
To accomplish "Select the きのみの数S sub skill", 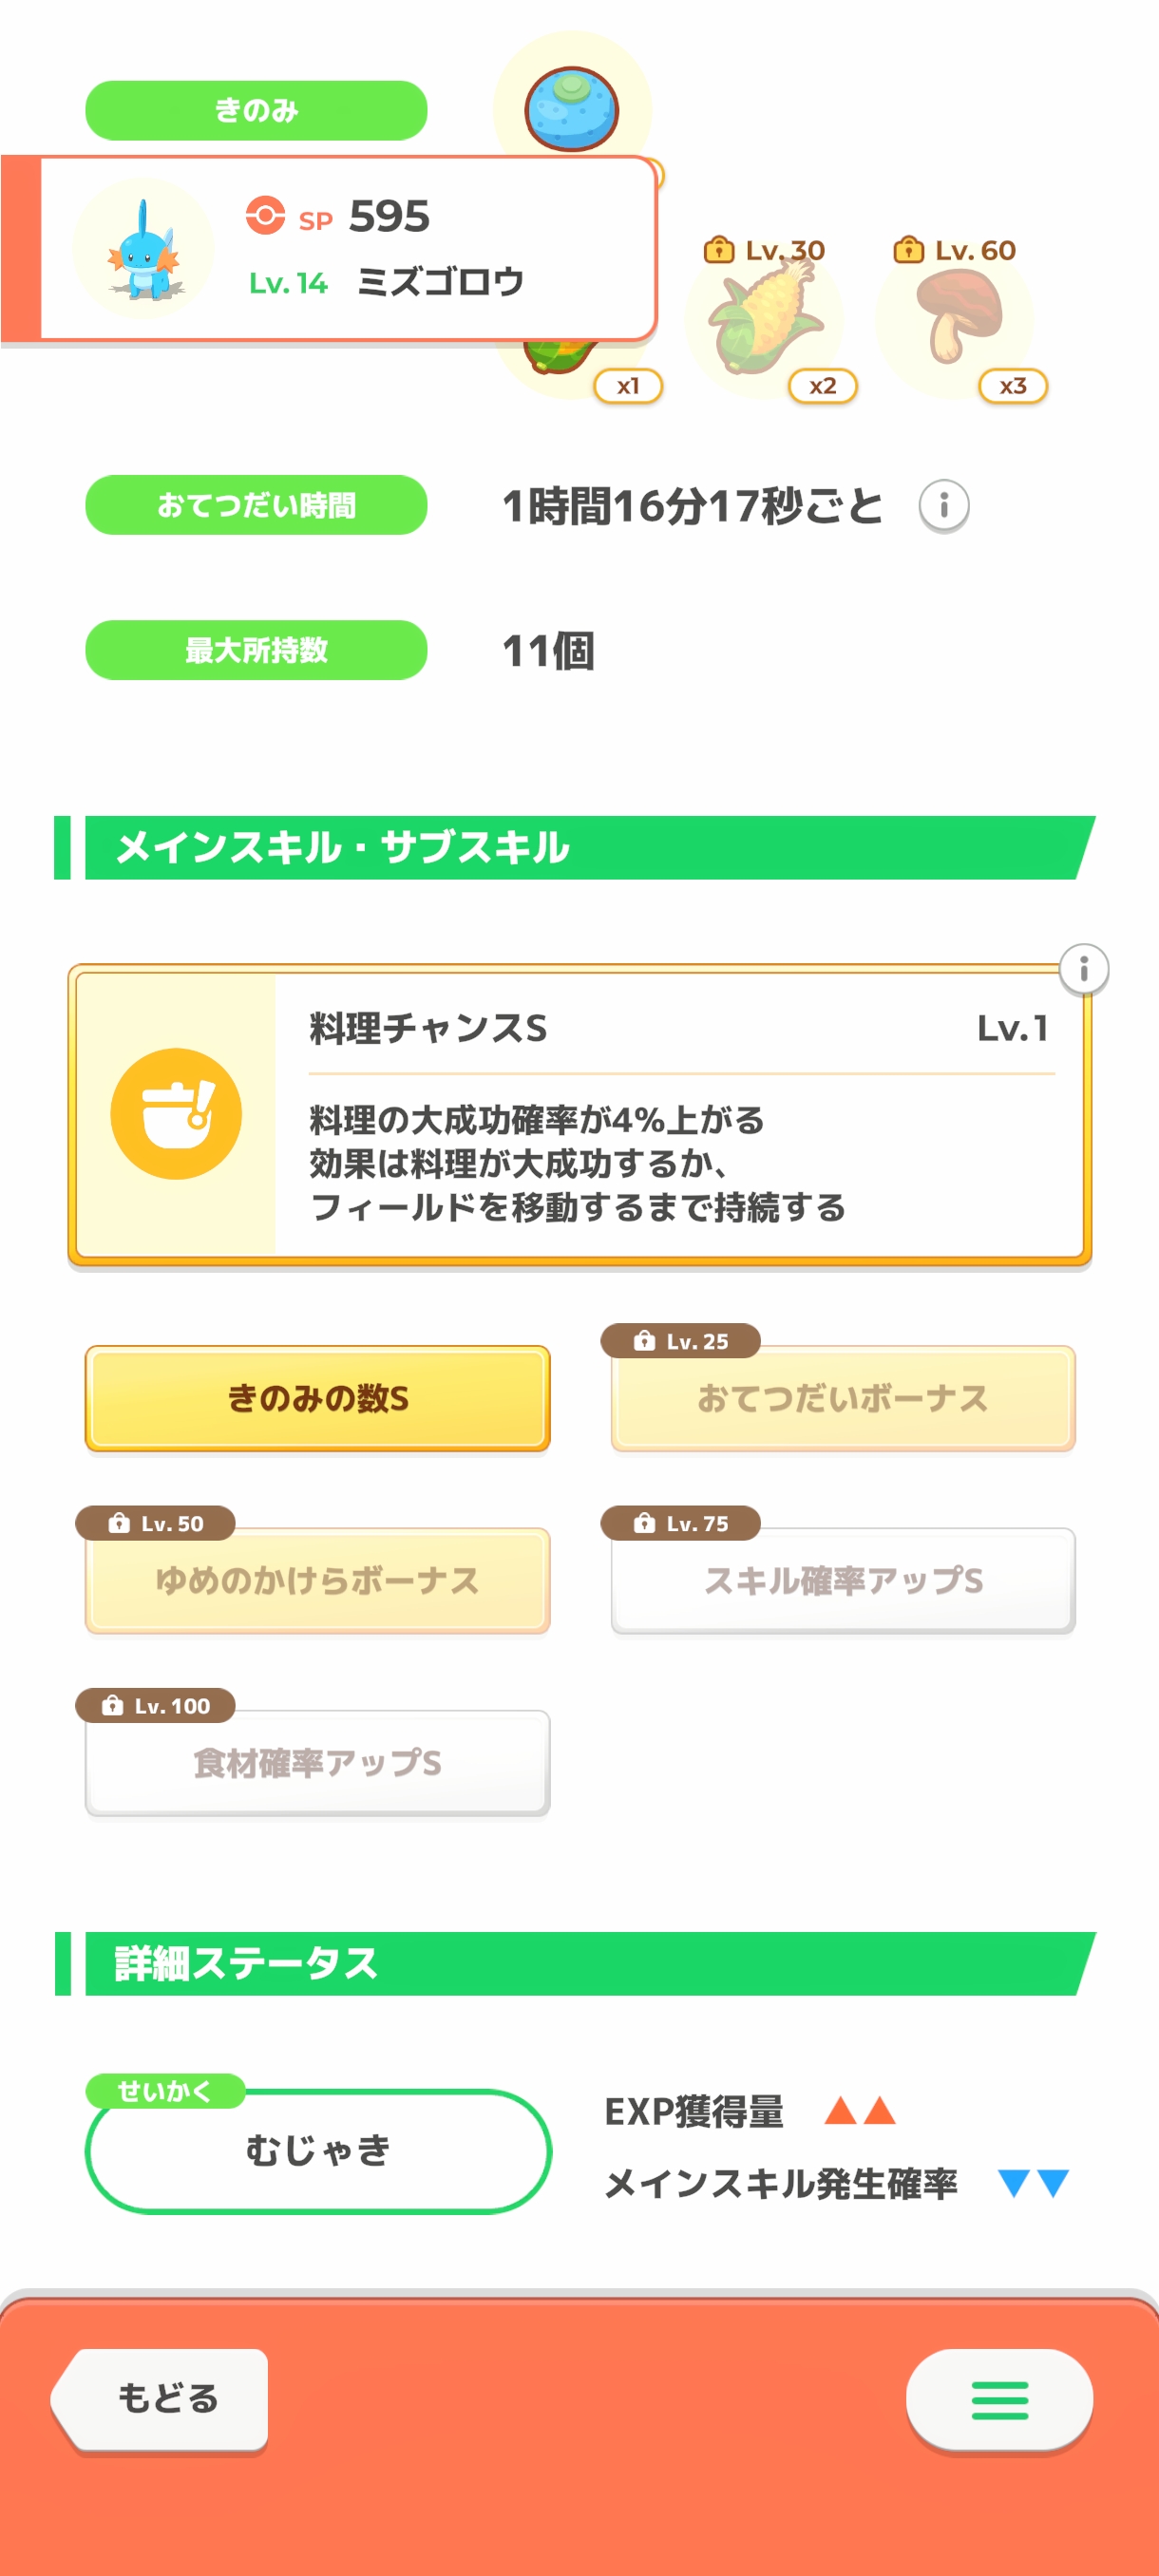I will point(317,1398).
